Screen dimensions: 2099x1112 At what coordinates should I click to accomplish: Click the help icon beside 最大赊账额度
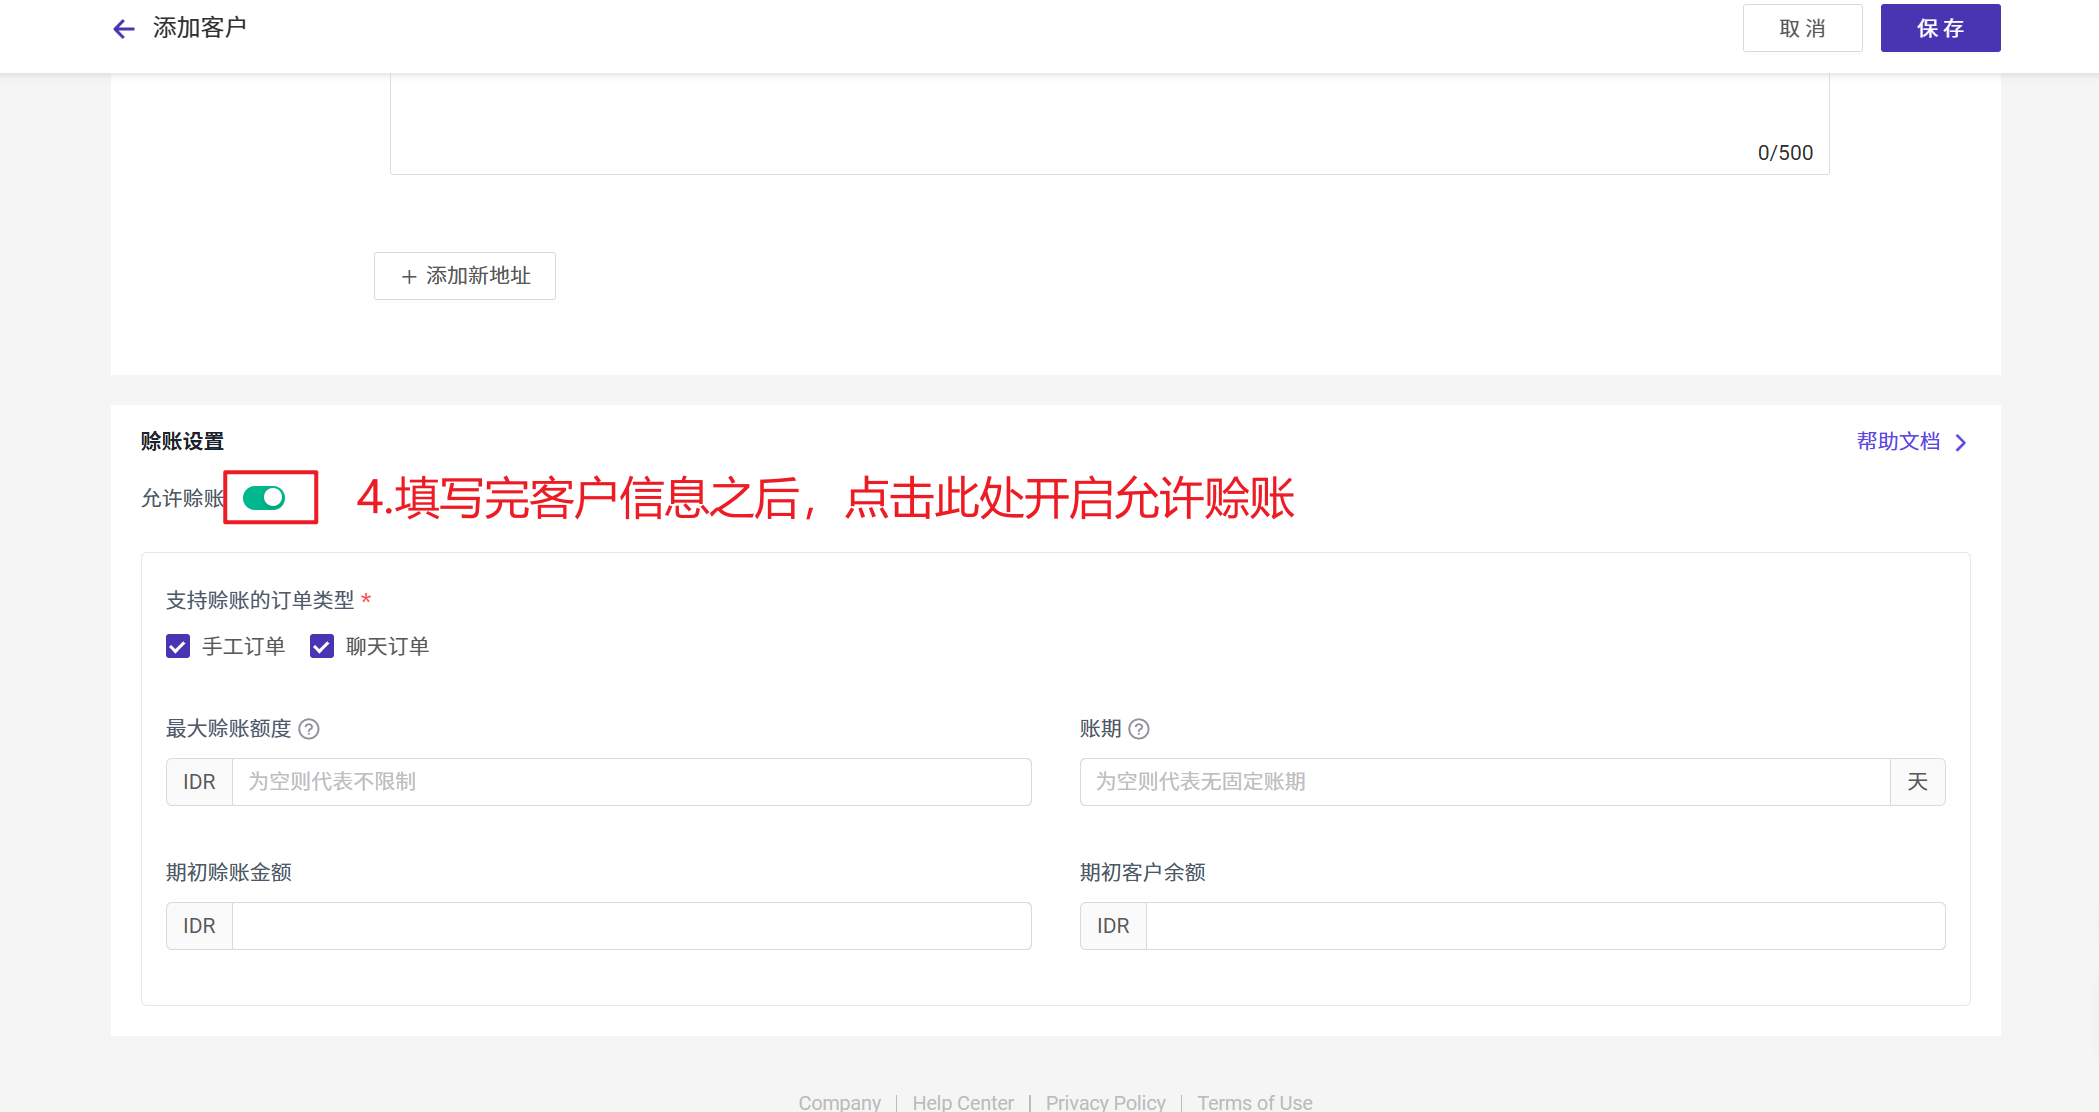pos(309,729)
